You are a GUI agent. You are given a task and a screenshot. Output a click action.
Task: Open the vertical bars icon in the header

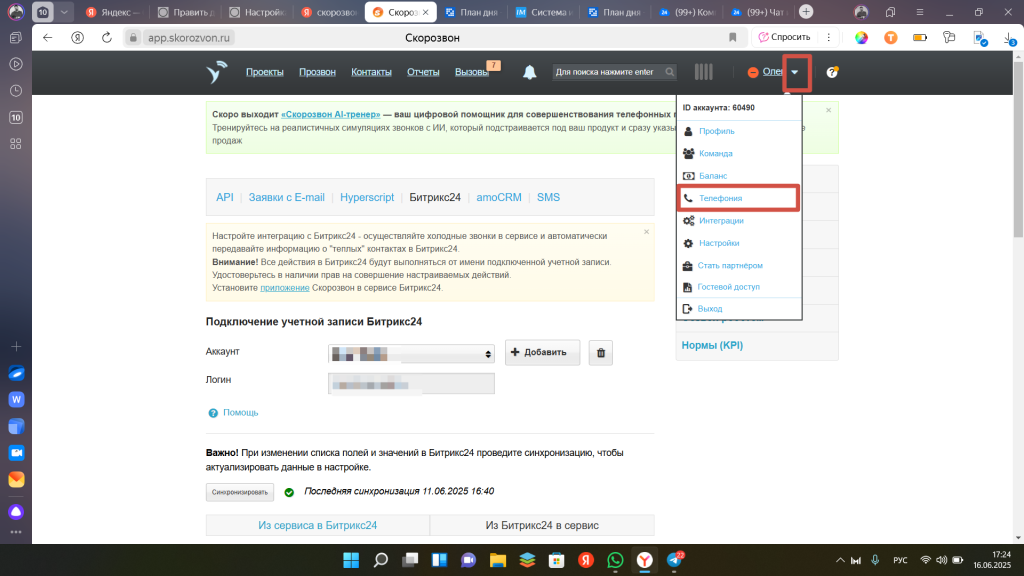point(703,72)
